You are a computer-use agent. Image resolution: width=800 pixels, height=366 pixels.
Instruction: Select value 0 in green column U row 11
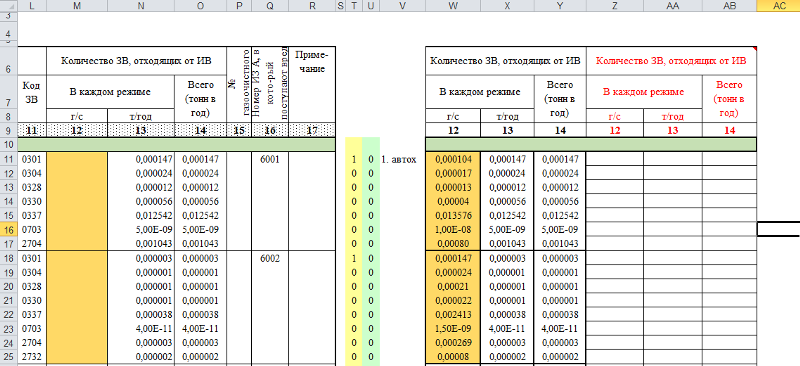(371, 159)
